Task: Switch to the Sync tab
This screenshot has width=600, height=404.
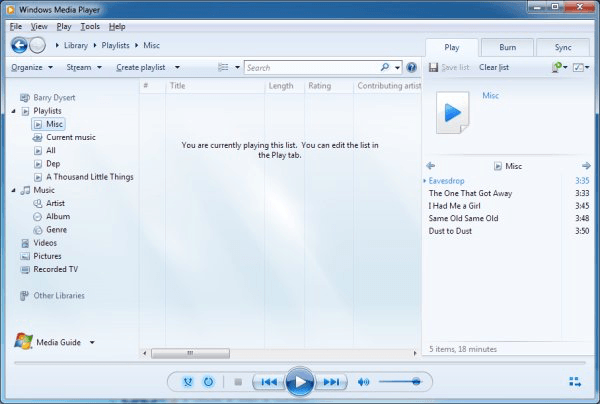Action: click(563, 47)
